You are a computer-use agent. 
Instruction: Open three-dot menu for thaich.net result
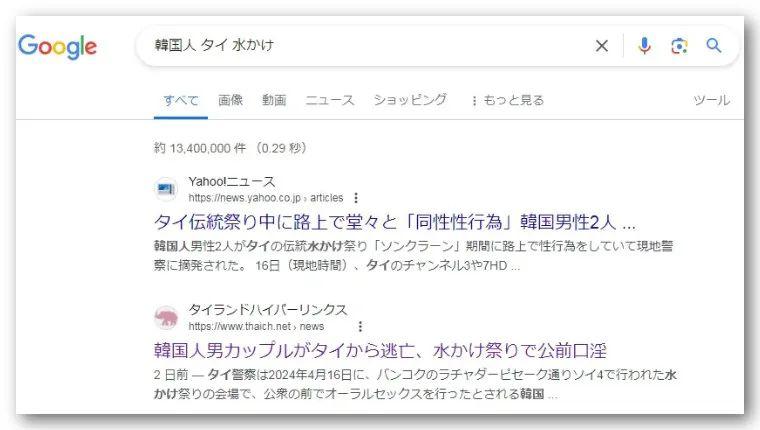(x=360, y=326)
